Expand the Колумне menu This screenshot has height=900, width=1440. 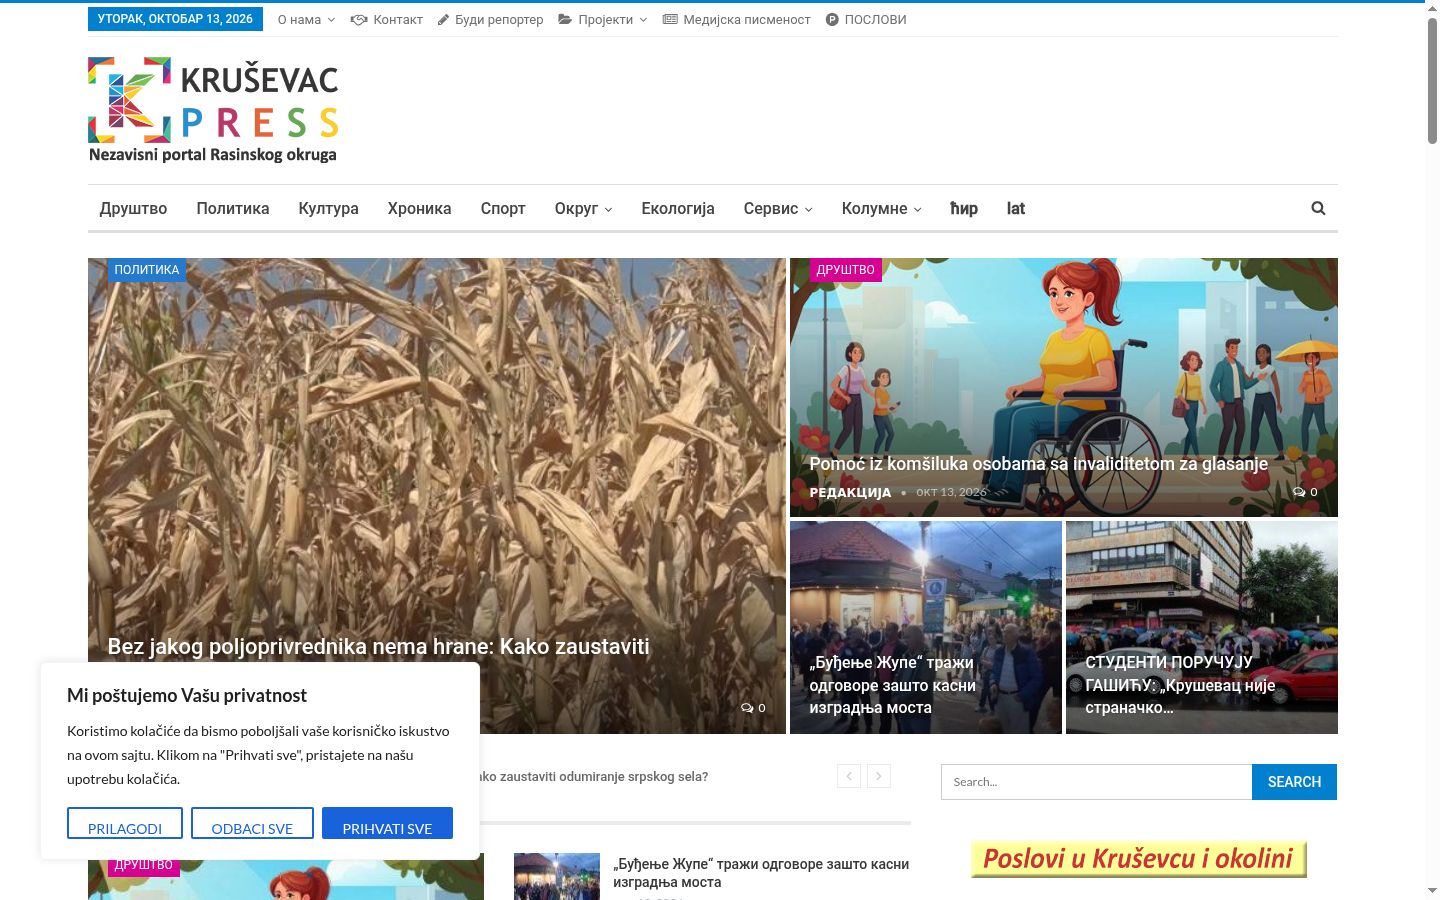[x=881, y=208]
